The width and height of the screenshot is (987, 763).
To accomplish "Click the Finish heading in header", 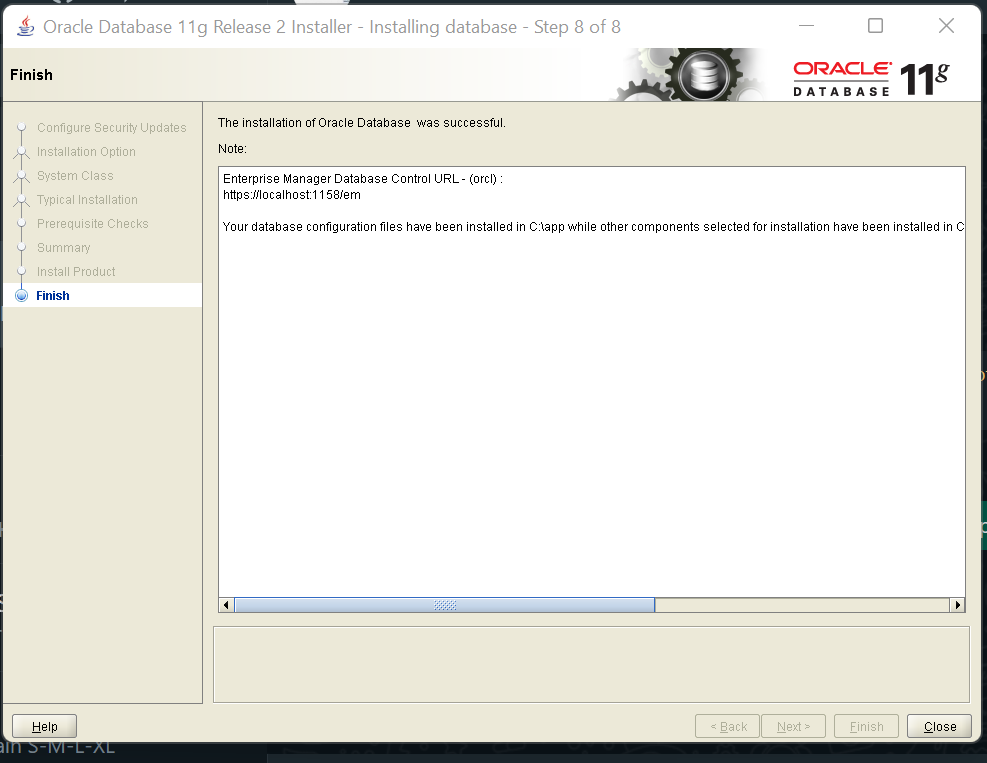I will tap(31, 75).
